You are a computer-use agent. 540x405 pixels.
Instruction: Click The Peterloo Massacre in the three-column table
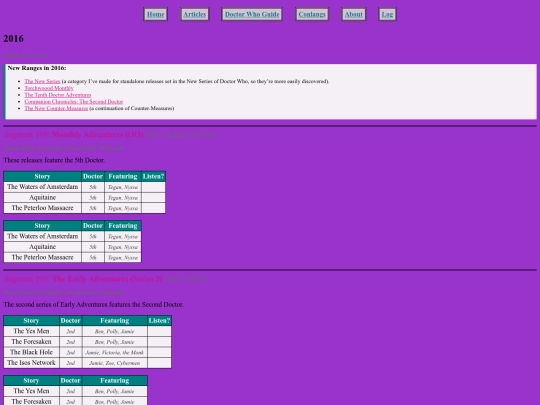pyautogui.click(x=43, y=257)
